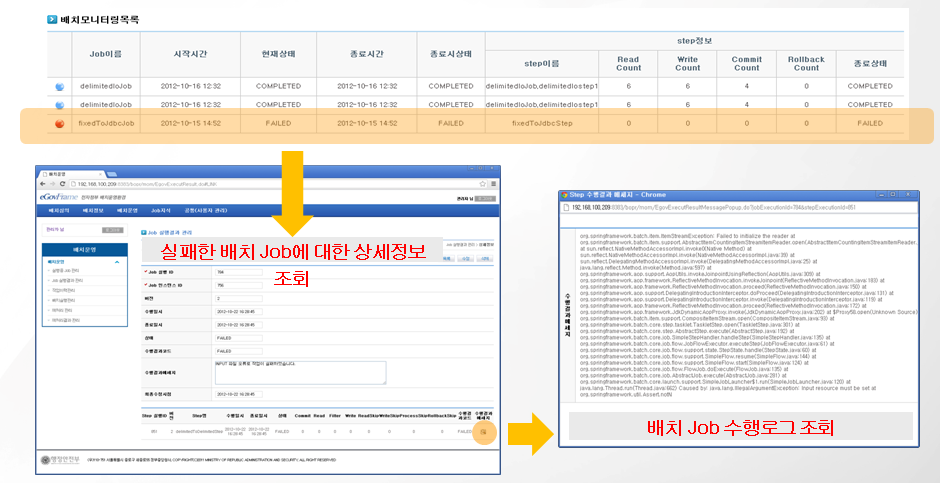940x483 pixels.
Task: Open the Job지식 menu in the blue navigation bar
Action: 160,211
